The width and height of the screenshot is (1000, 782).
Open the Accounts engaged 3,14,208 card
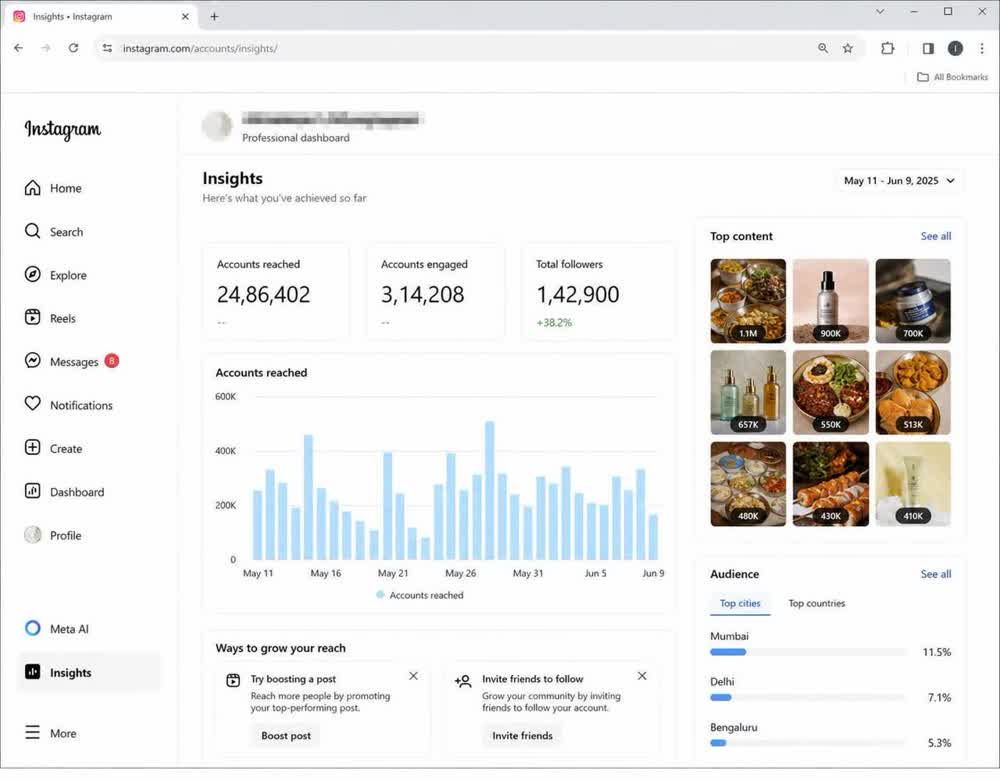[x=436, y=291]
